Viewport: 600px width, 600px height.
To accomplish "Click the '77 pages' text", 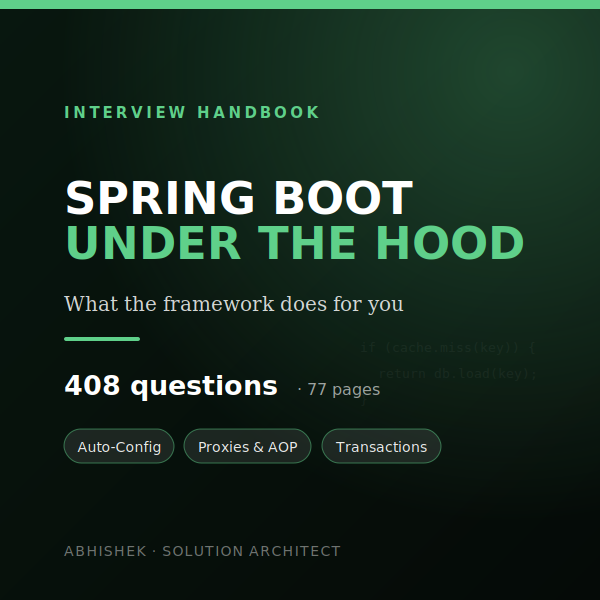I will pos(344,390).
